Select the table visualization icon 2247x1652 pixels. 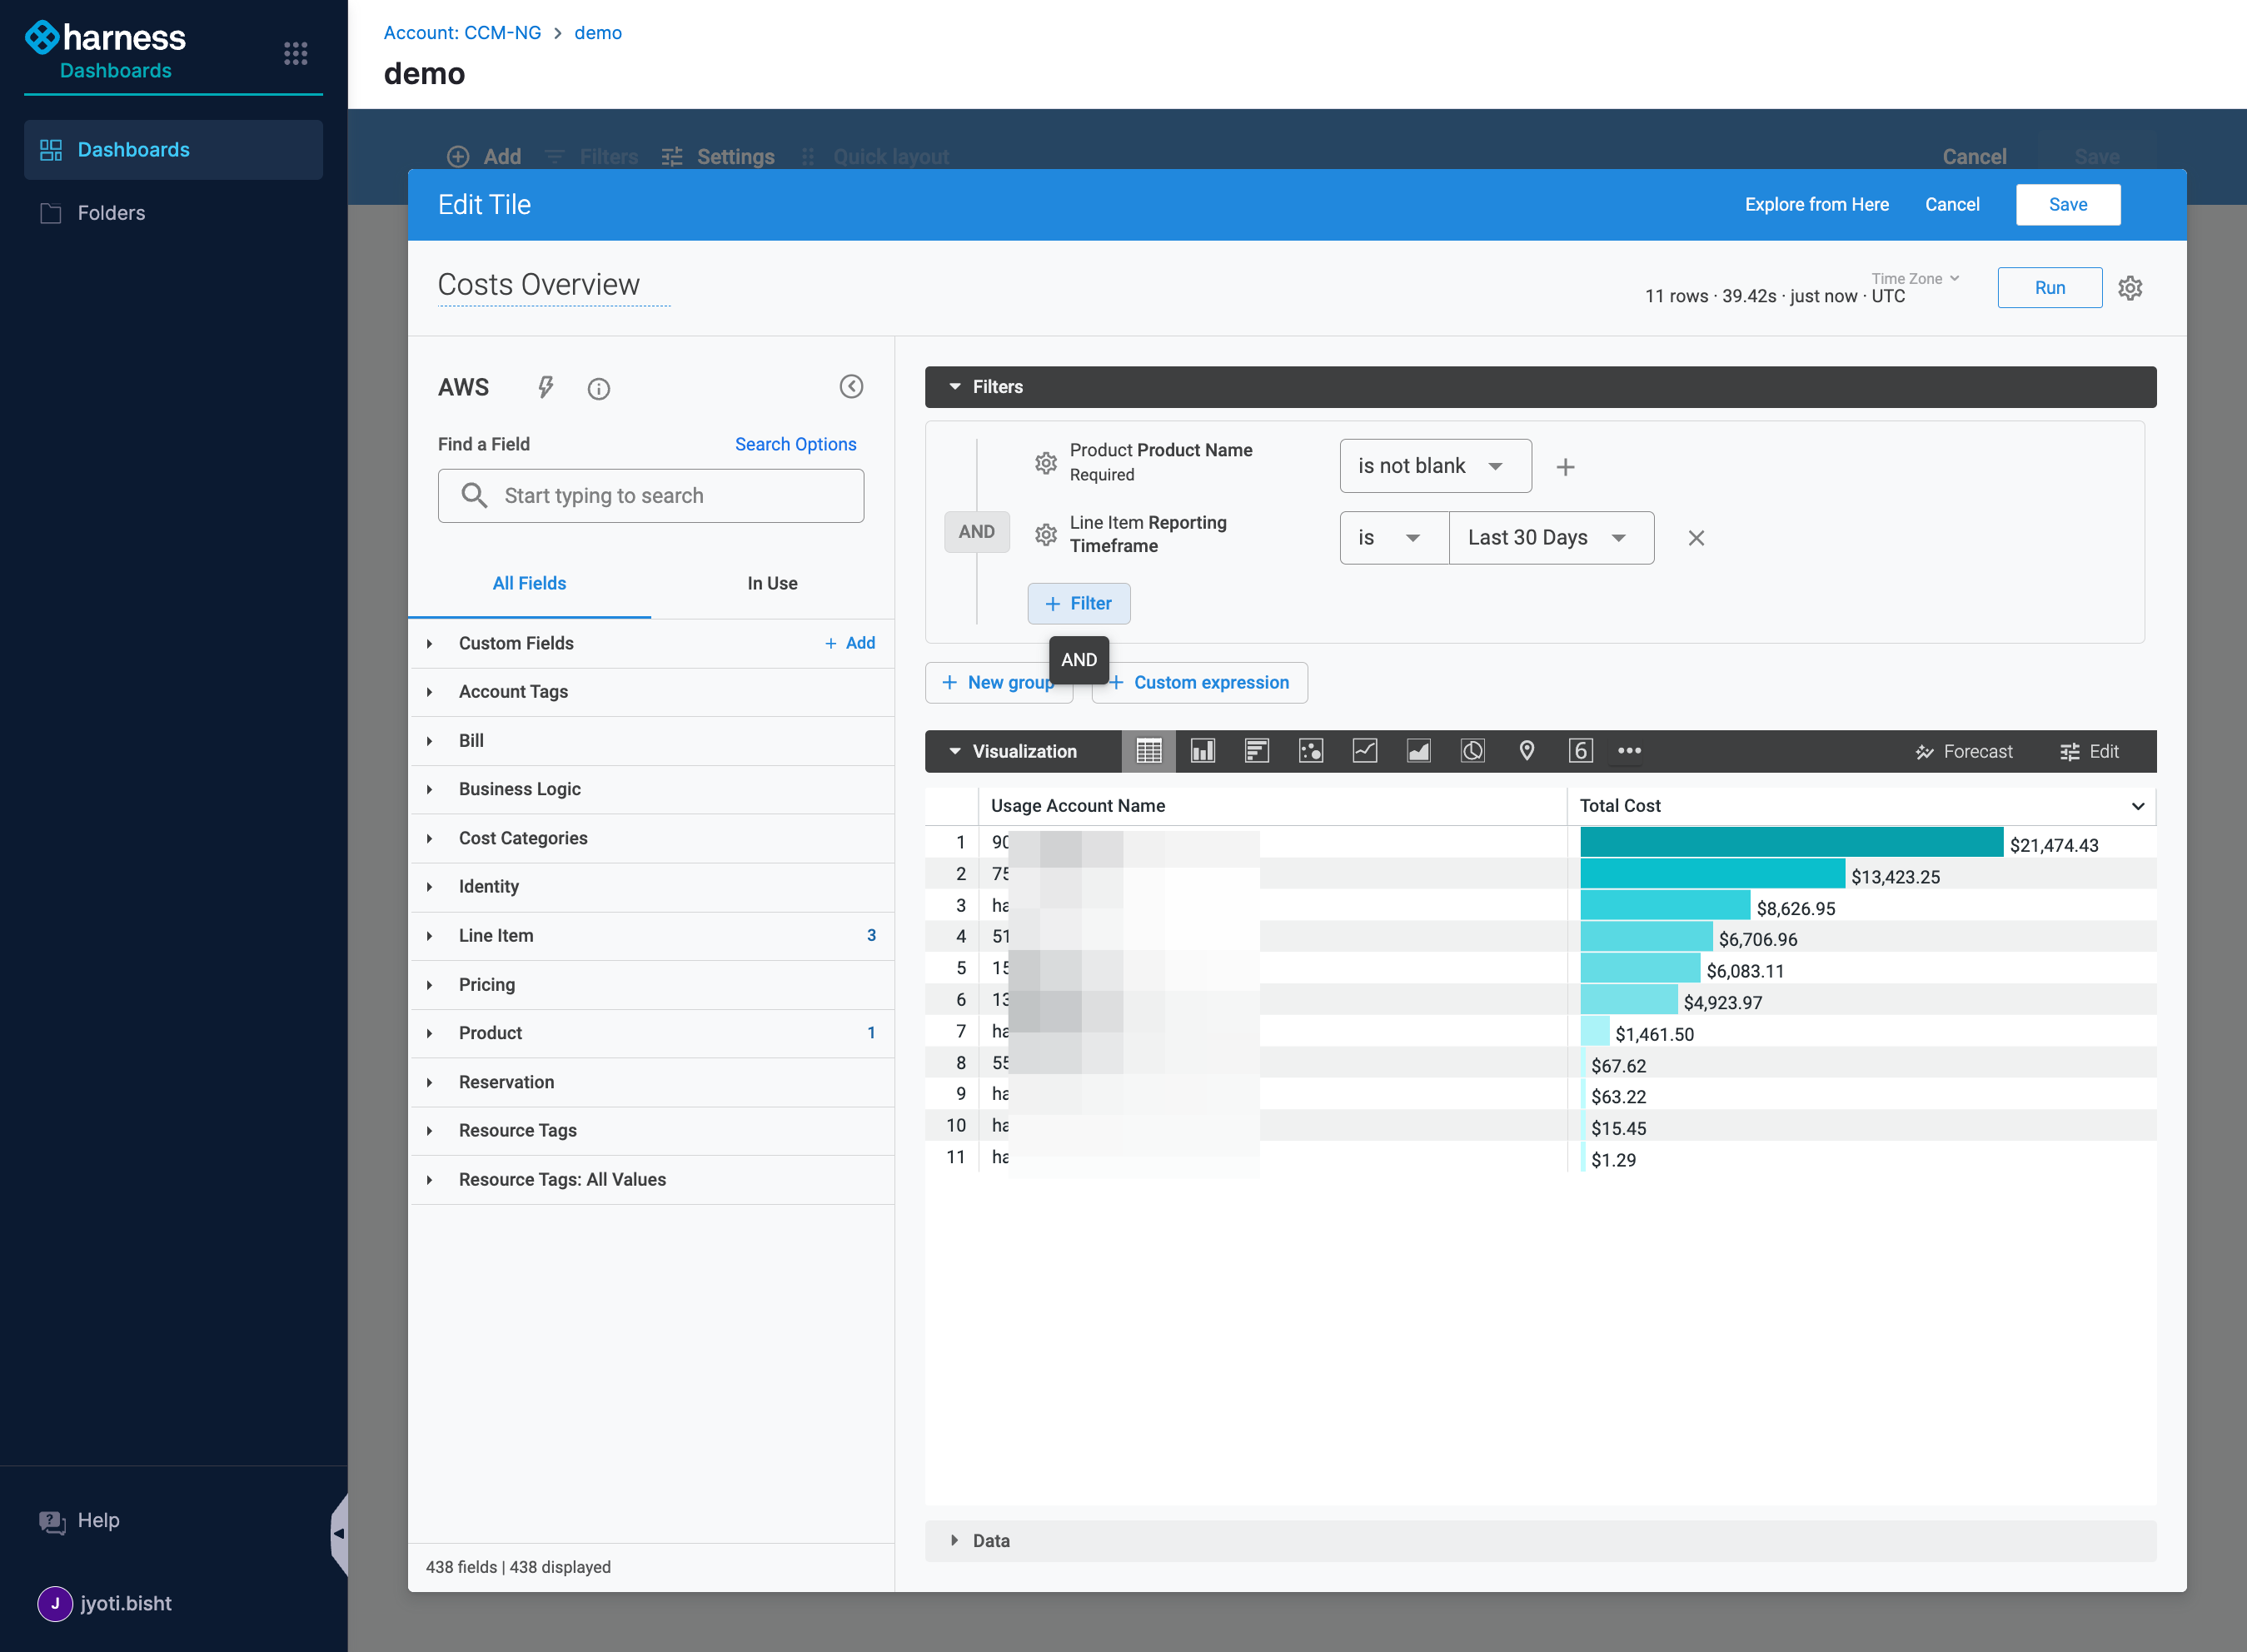click(x=1149, y=751)
